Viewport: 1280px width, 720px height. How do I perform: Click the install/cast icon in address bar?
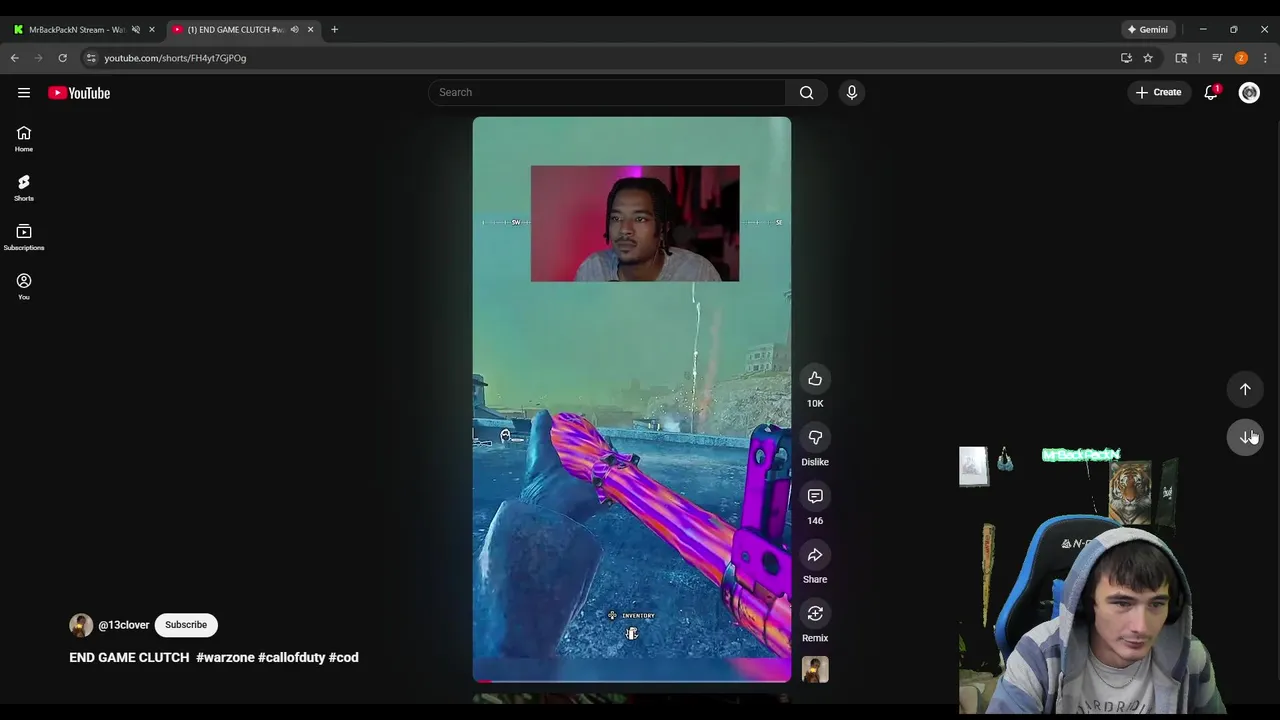pos(1126,58)
